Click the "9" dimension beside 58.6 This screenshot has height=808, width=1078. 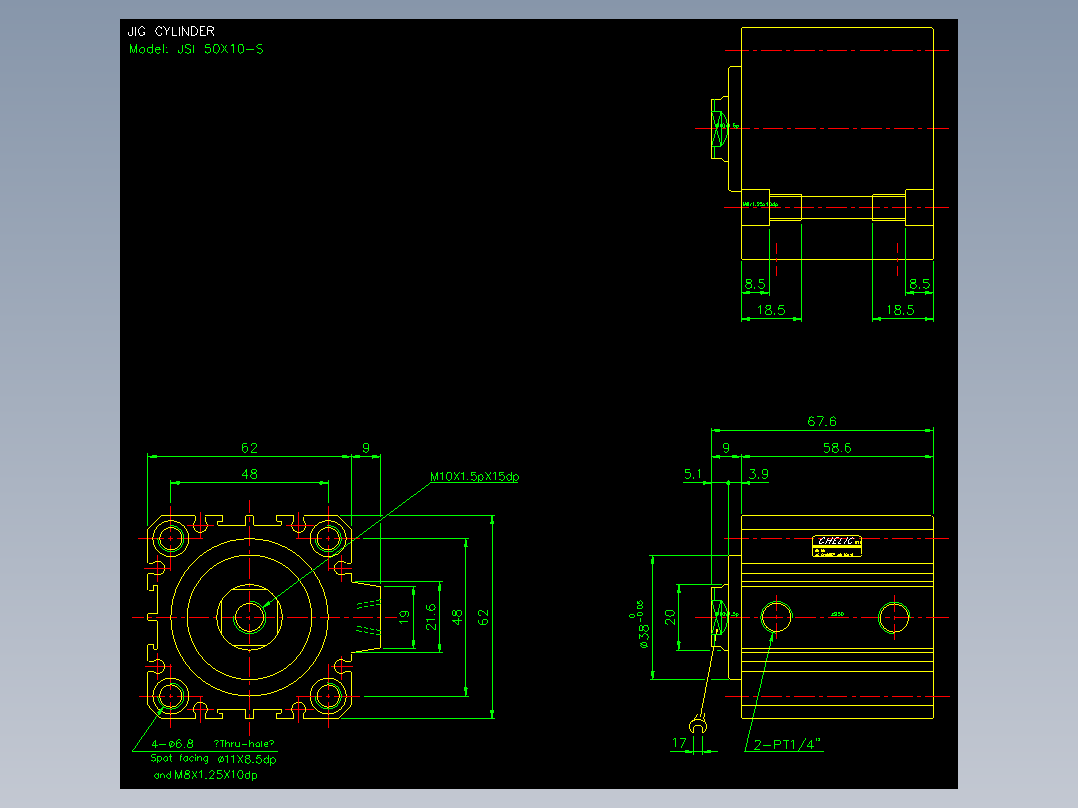(726, 448)
